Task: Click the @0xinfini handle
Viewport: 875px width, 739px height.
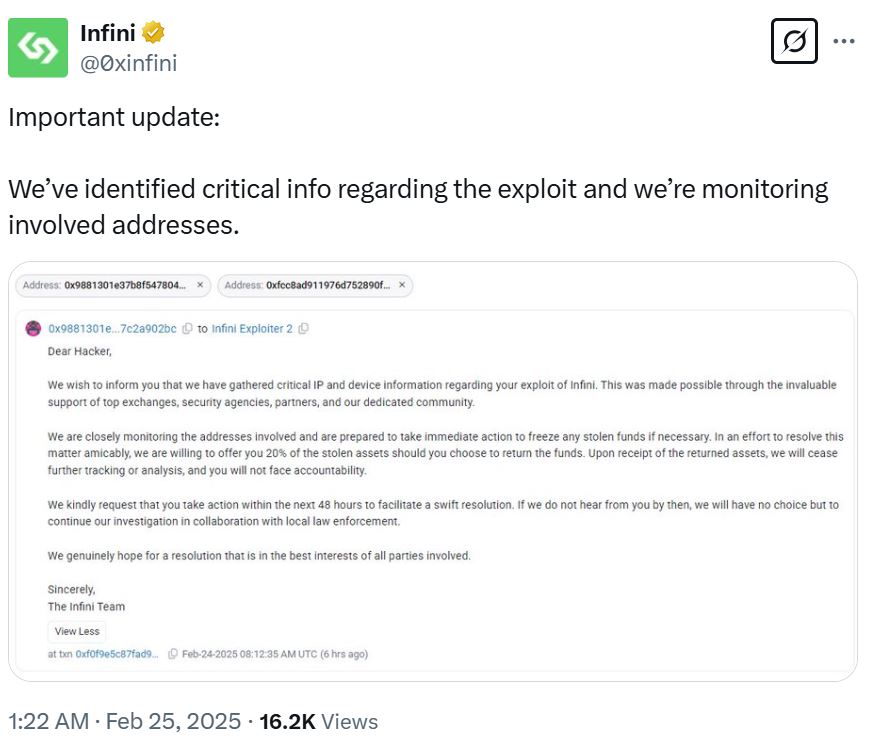Action: [128, 62]
